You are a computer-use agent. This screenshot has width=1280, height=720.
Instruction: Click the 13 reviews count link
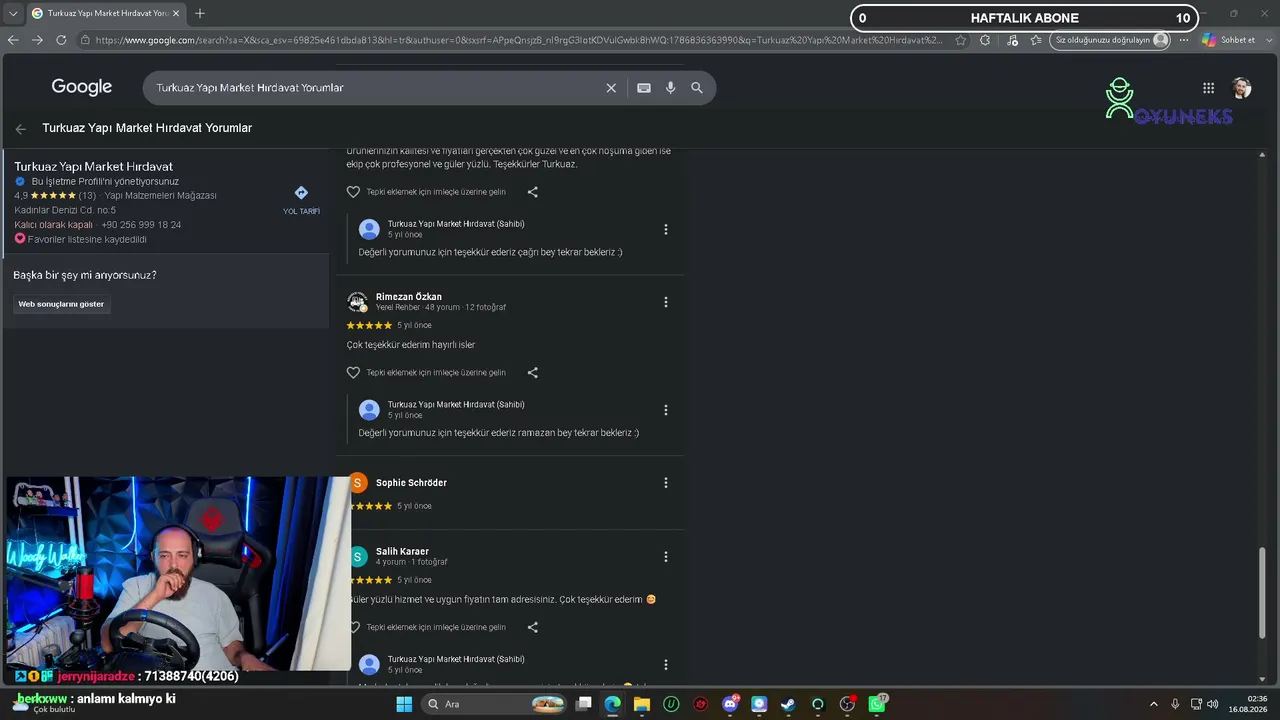[87, 196]
